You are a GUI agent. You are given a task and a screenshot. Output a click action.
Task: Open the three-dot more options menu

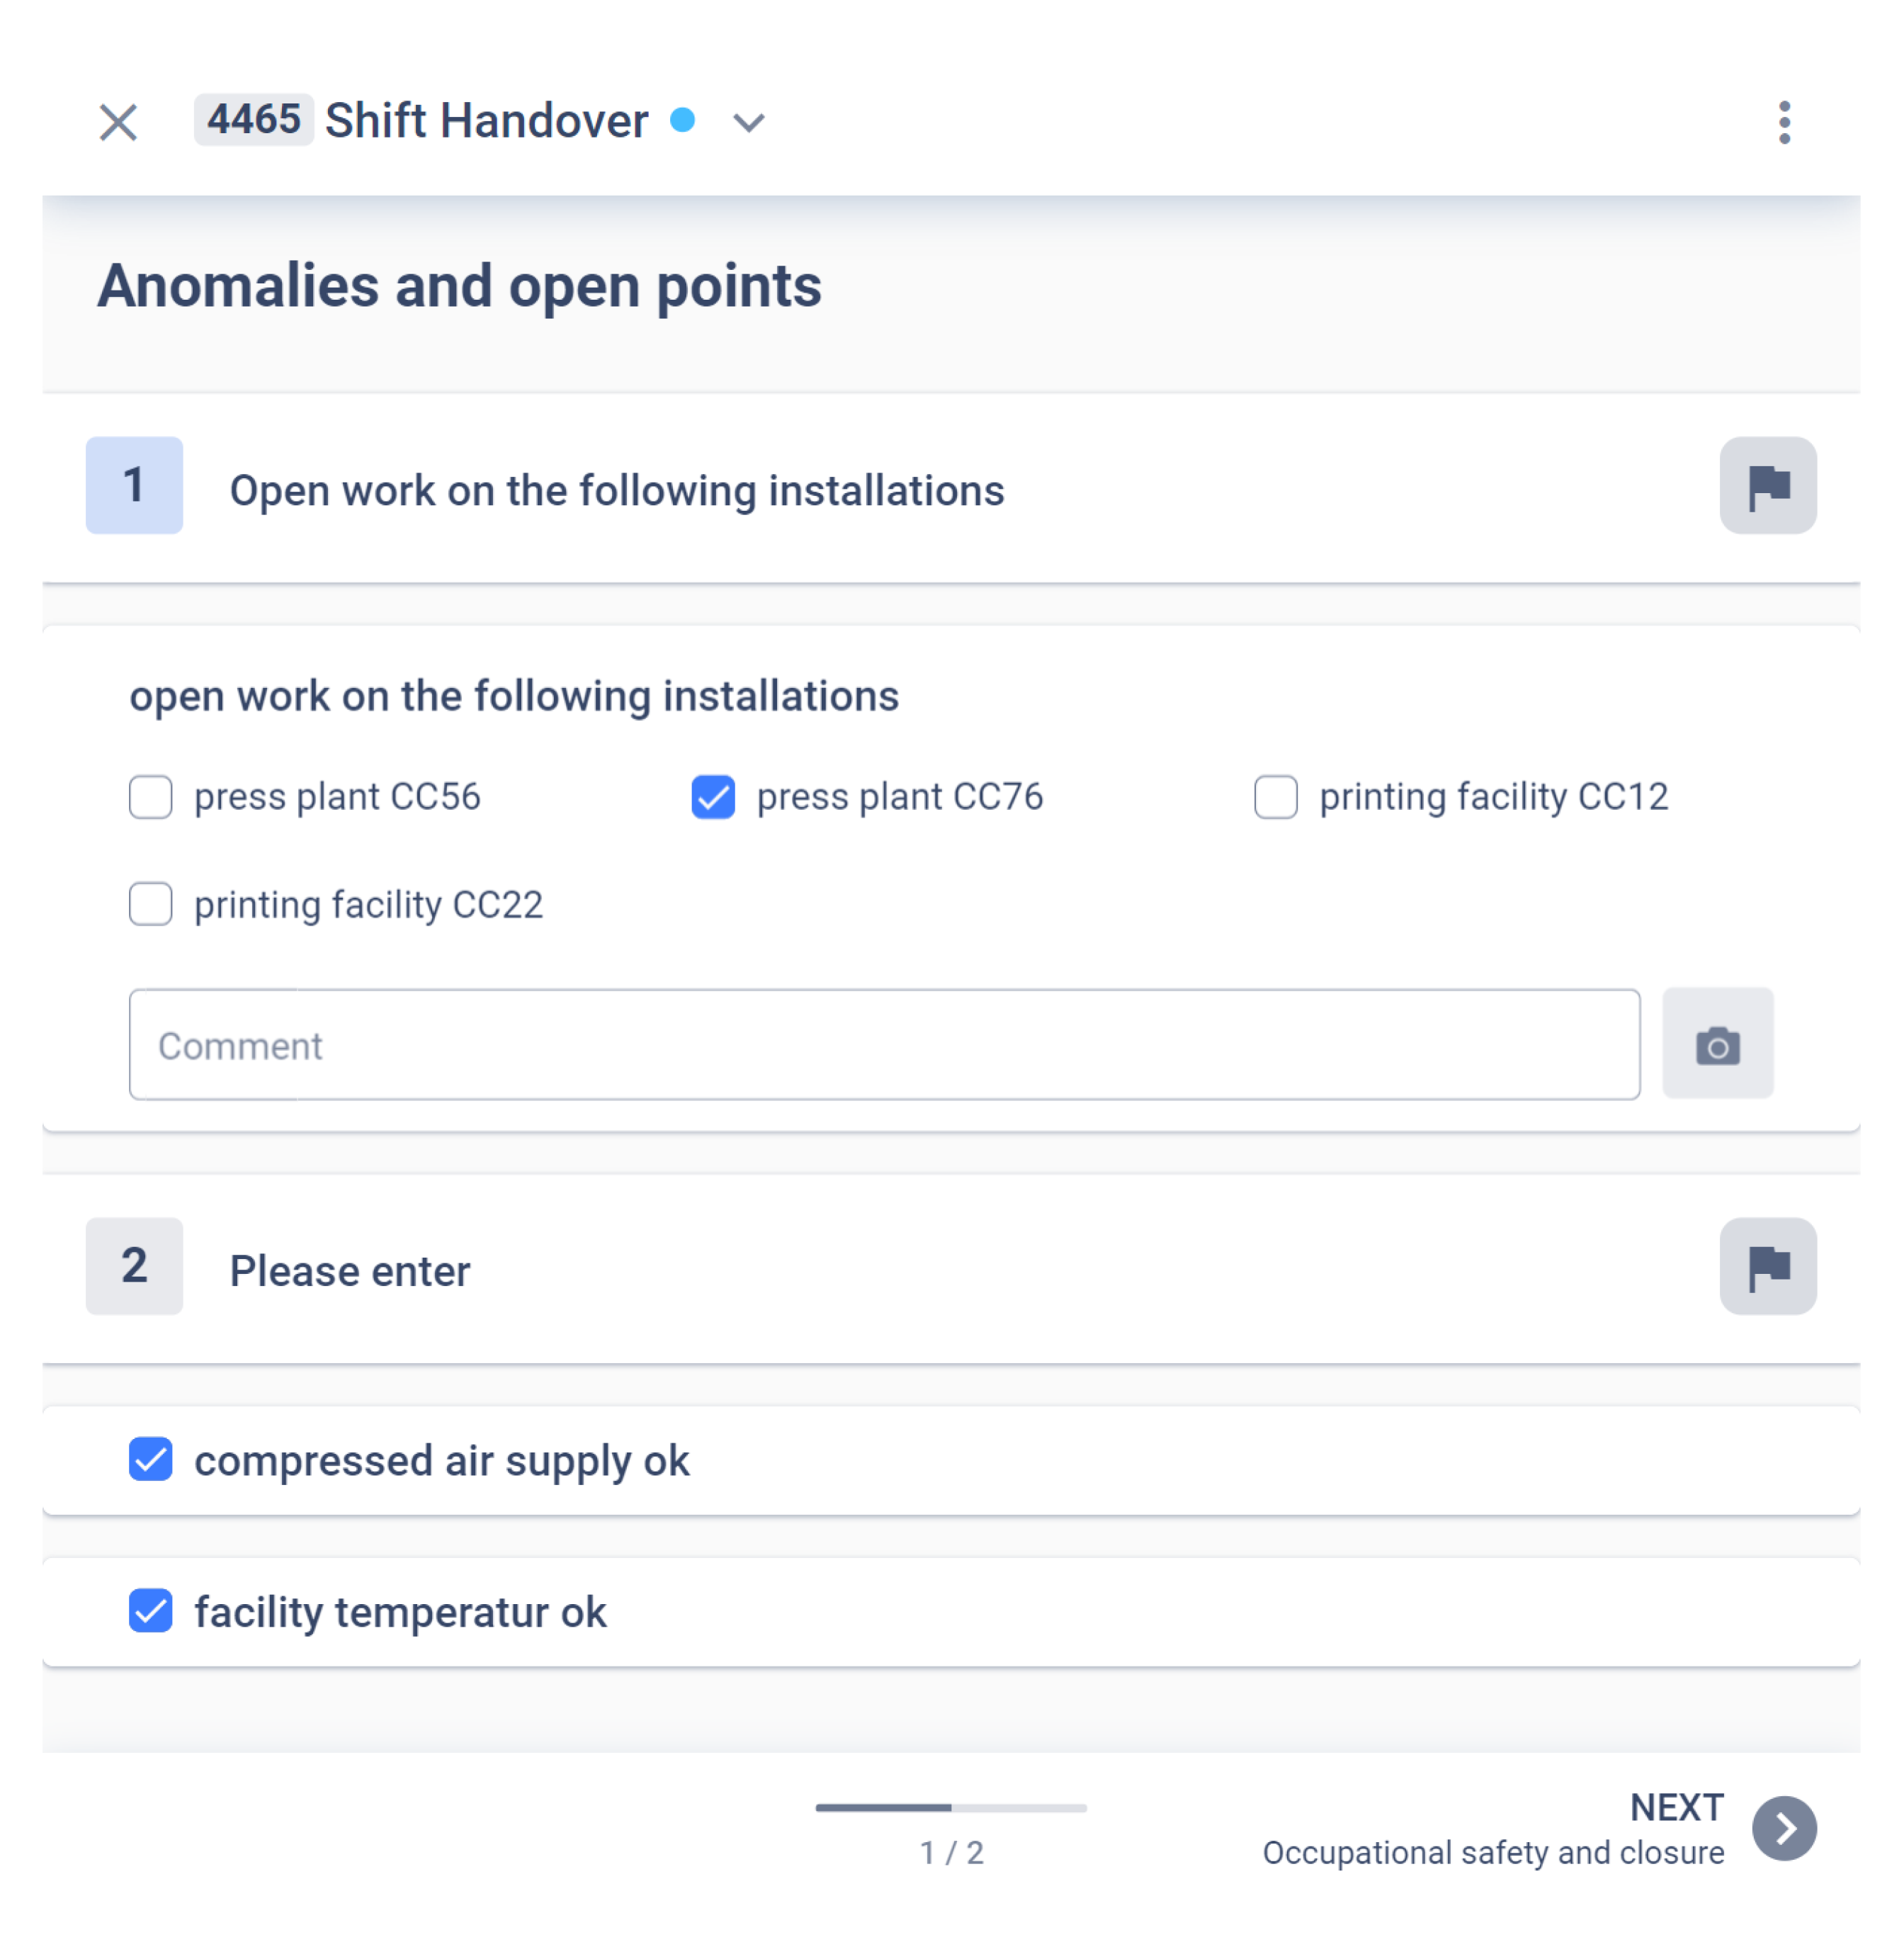pyautogui.click(x=1784, y=122)
